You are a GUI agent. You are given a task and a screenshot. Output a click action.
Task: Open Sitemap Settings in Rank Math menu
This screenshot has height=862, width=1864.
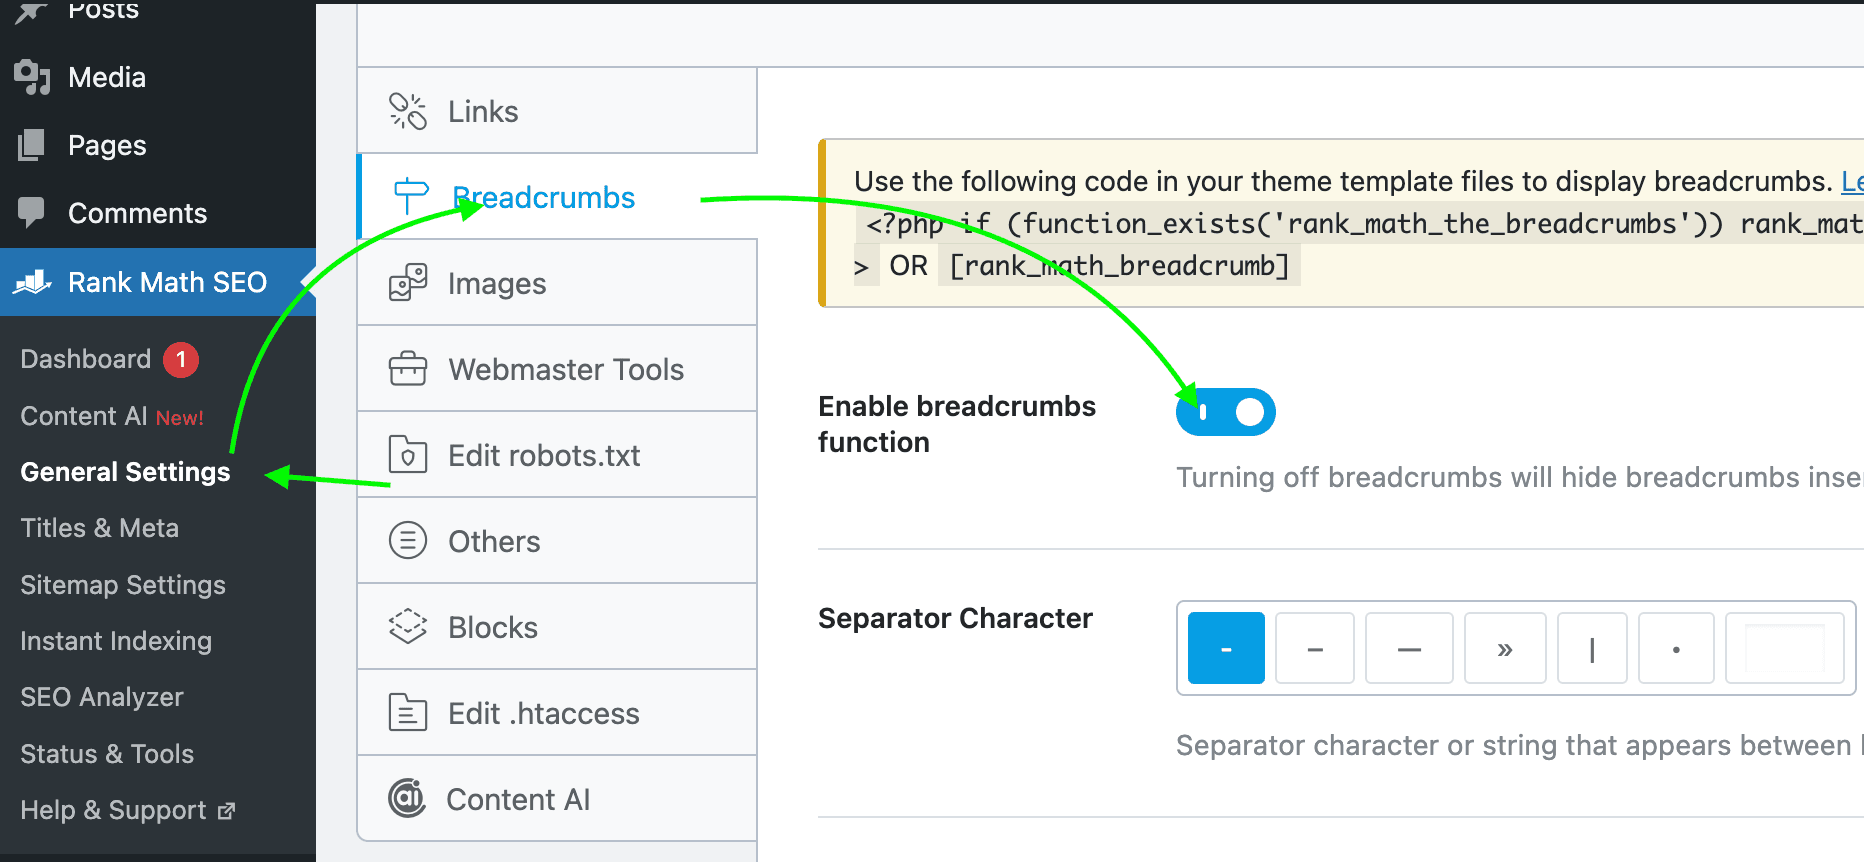click(123, 585)
